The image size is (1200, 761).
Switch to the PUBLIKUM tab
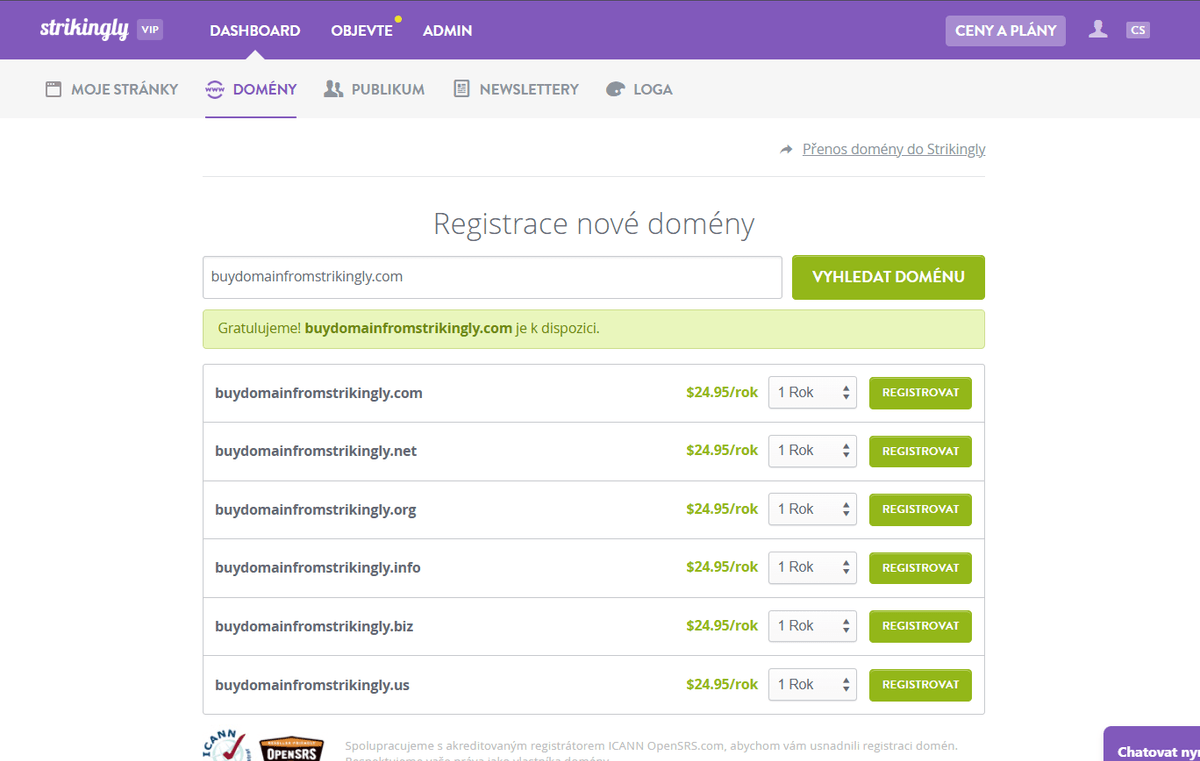pos(374,89)
